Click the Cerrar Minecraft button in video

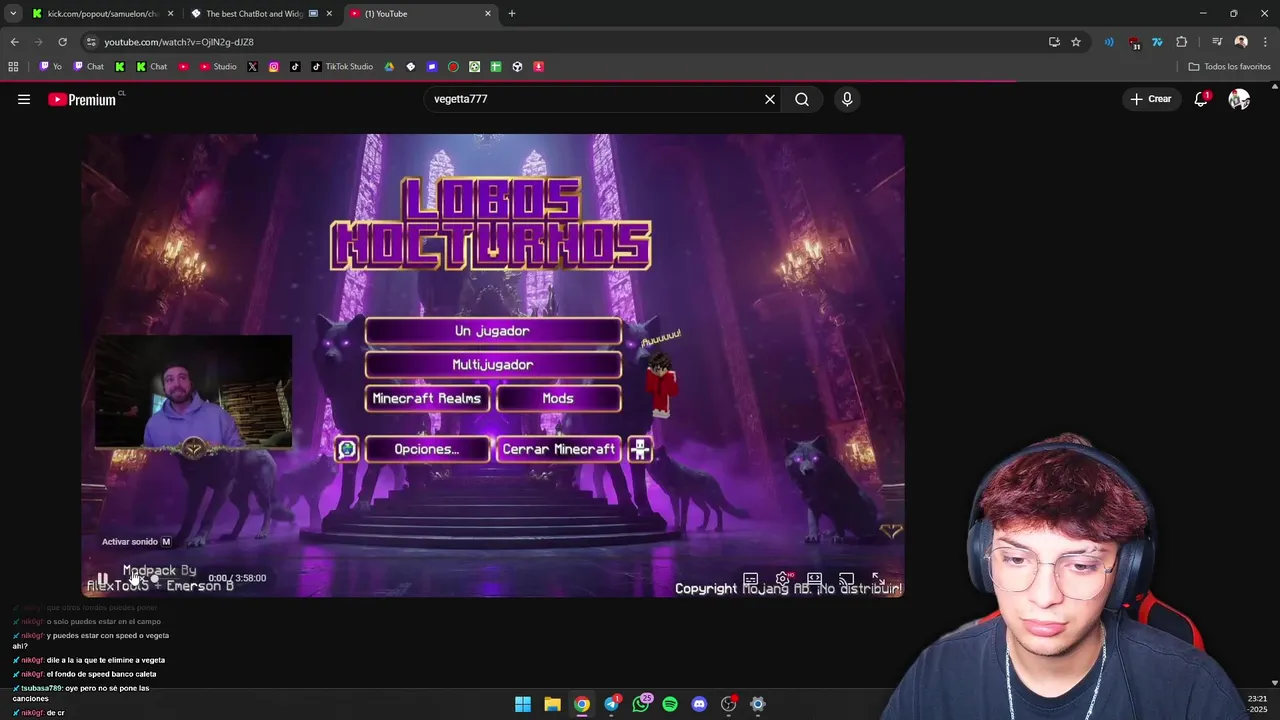(x=558, y=449)
